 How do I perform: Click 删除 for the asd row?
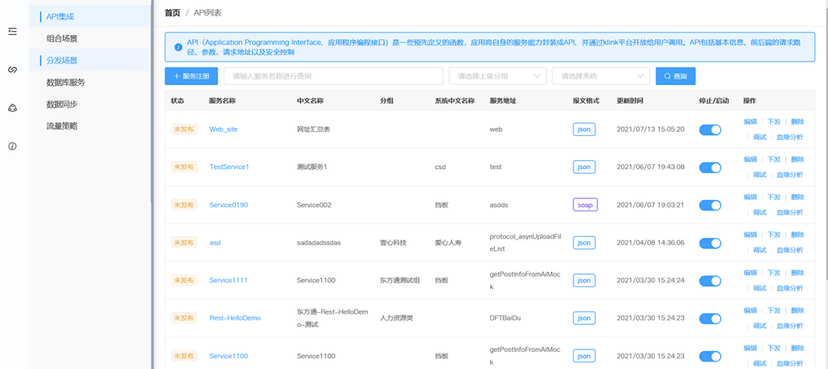[797, 235]
